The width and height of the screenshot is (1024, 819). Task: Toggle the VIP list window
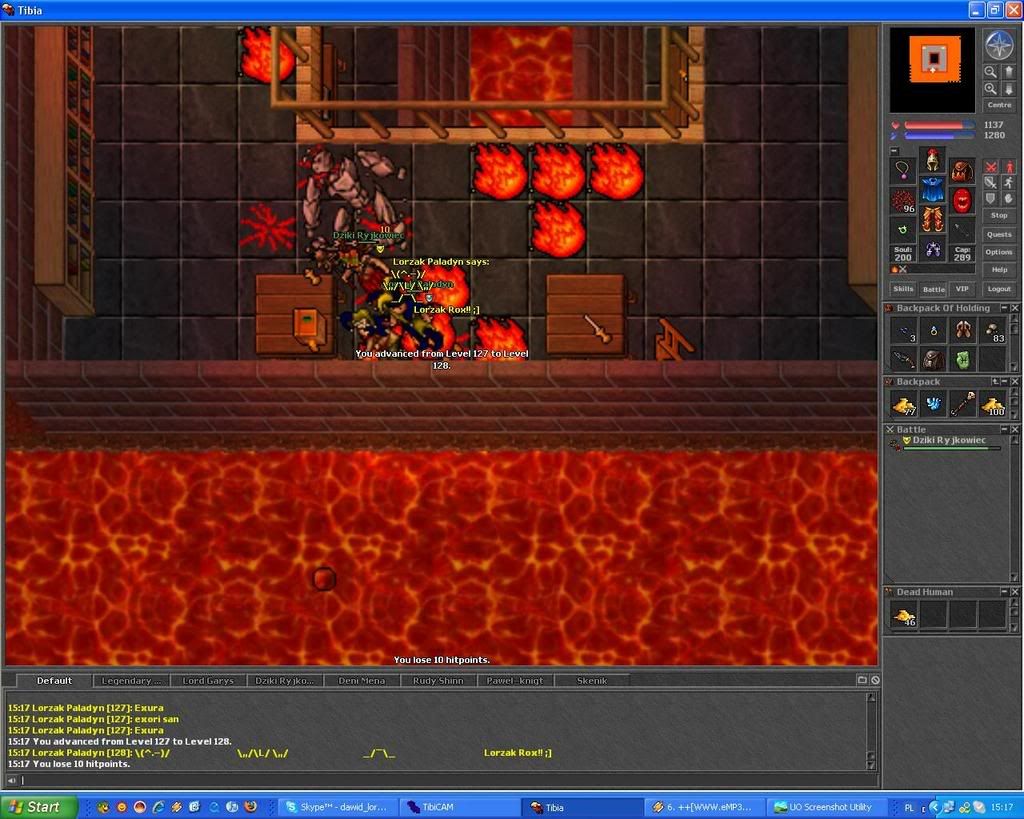[962, 289]
